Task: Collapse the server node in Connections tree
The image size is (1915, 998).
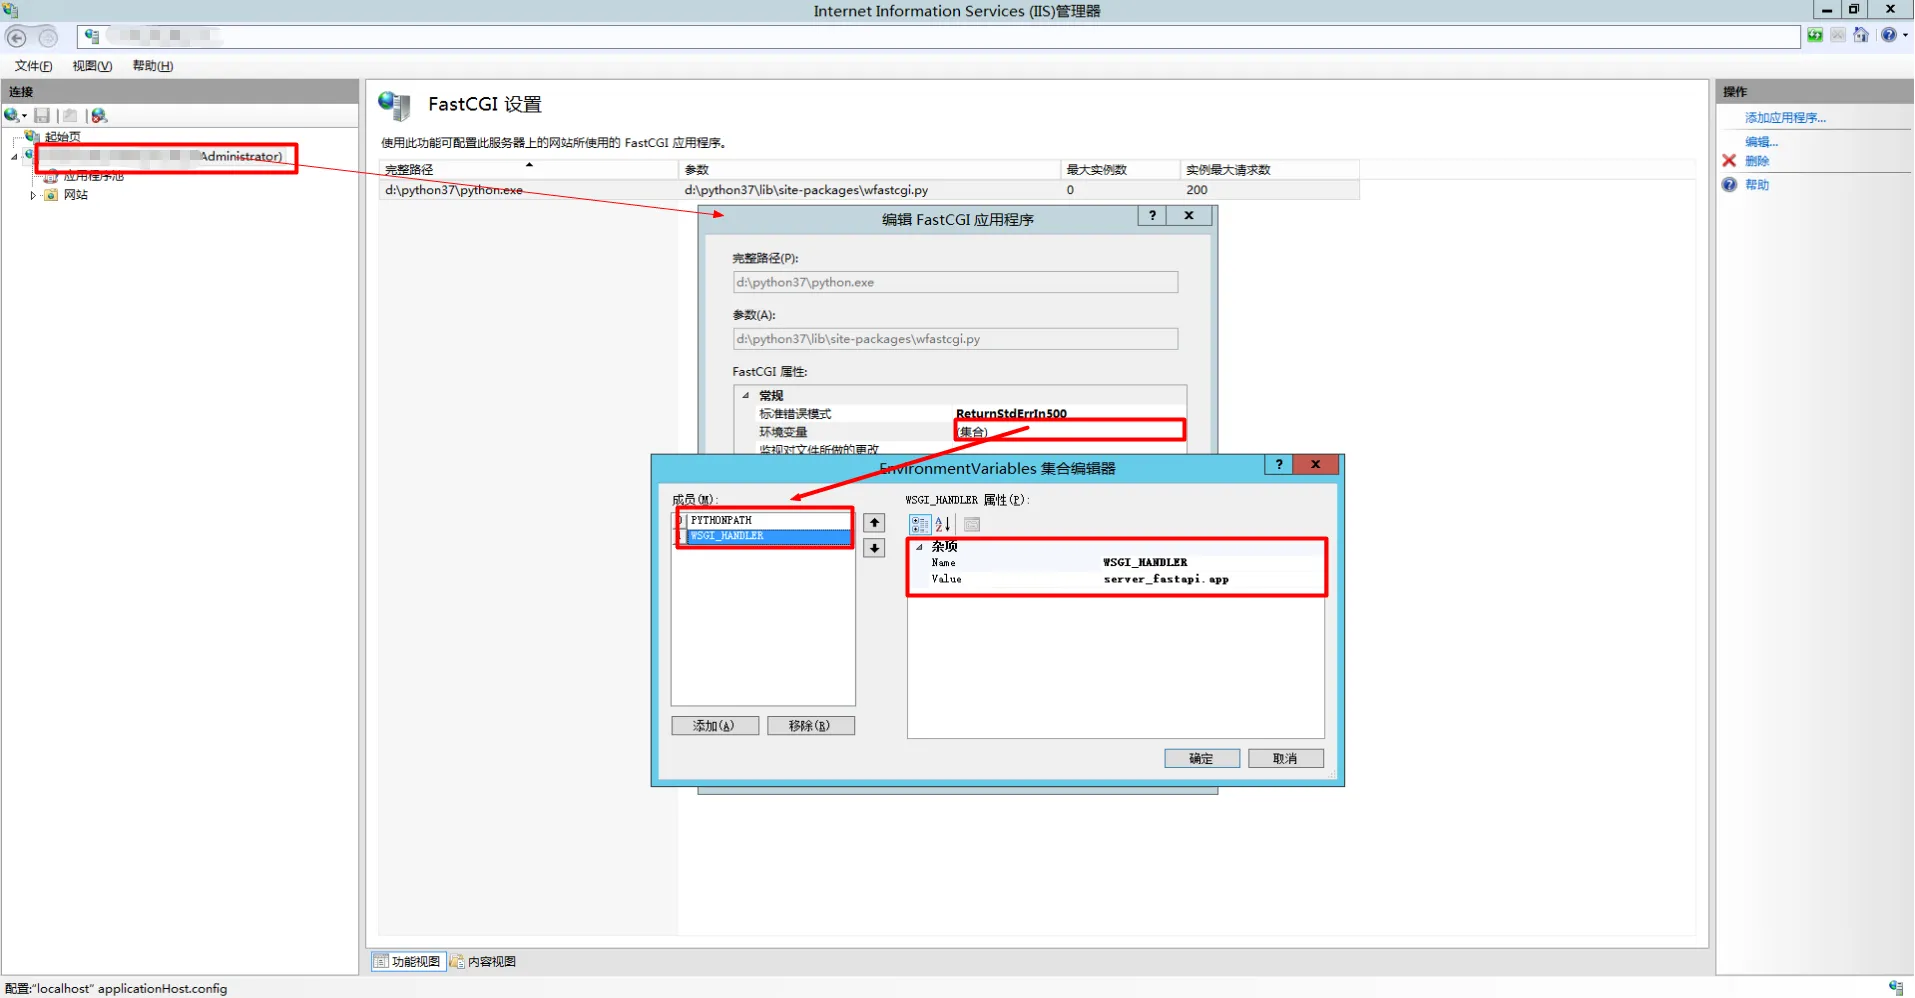Action: (x=14, y=157)
